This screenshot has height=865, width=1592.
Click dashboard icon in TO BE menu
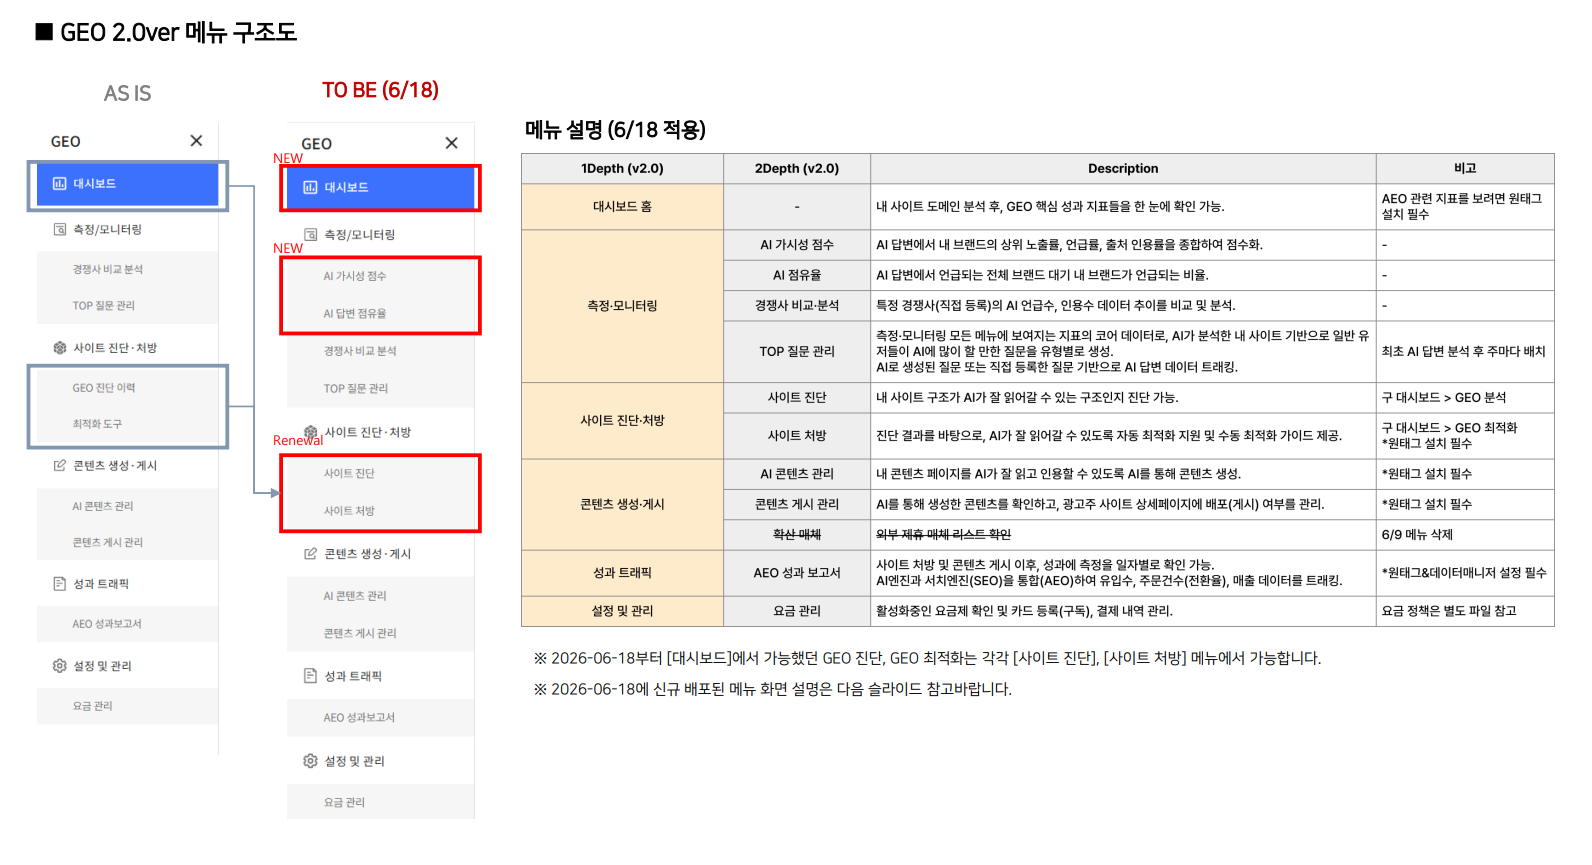click(x=310, y=188)
